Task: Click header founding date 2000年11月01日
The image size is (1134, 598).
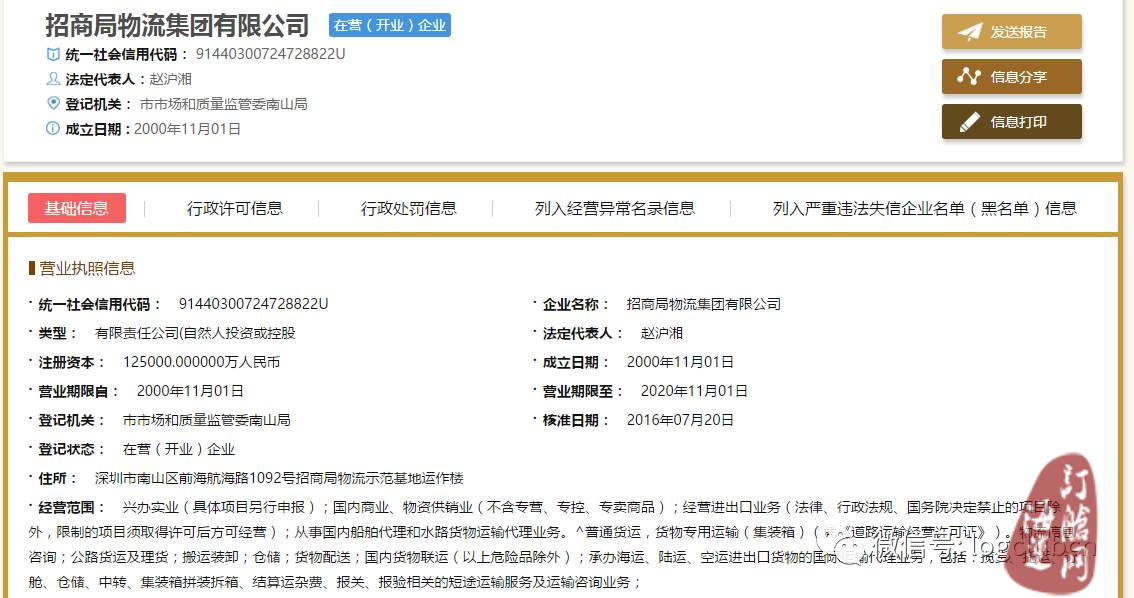Action: (187, 129)
